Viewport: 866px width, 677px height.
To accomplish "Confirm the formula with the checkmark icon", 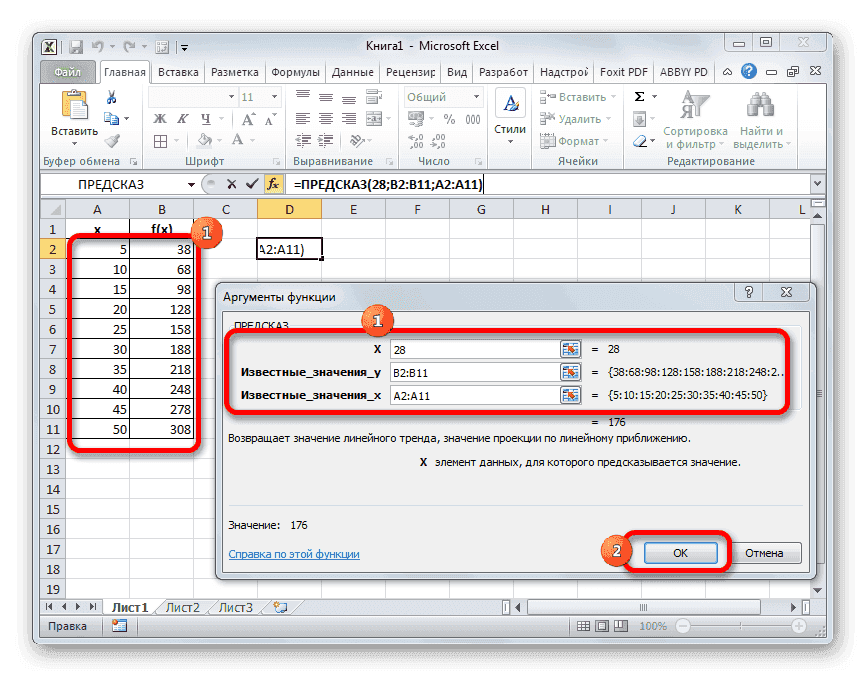I will [252, 185].
